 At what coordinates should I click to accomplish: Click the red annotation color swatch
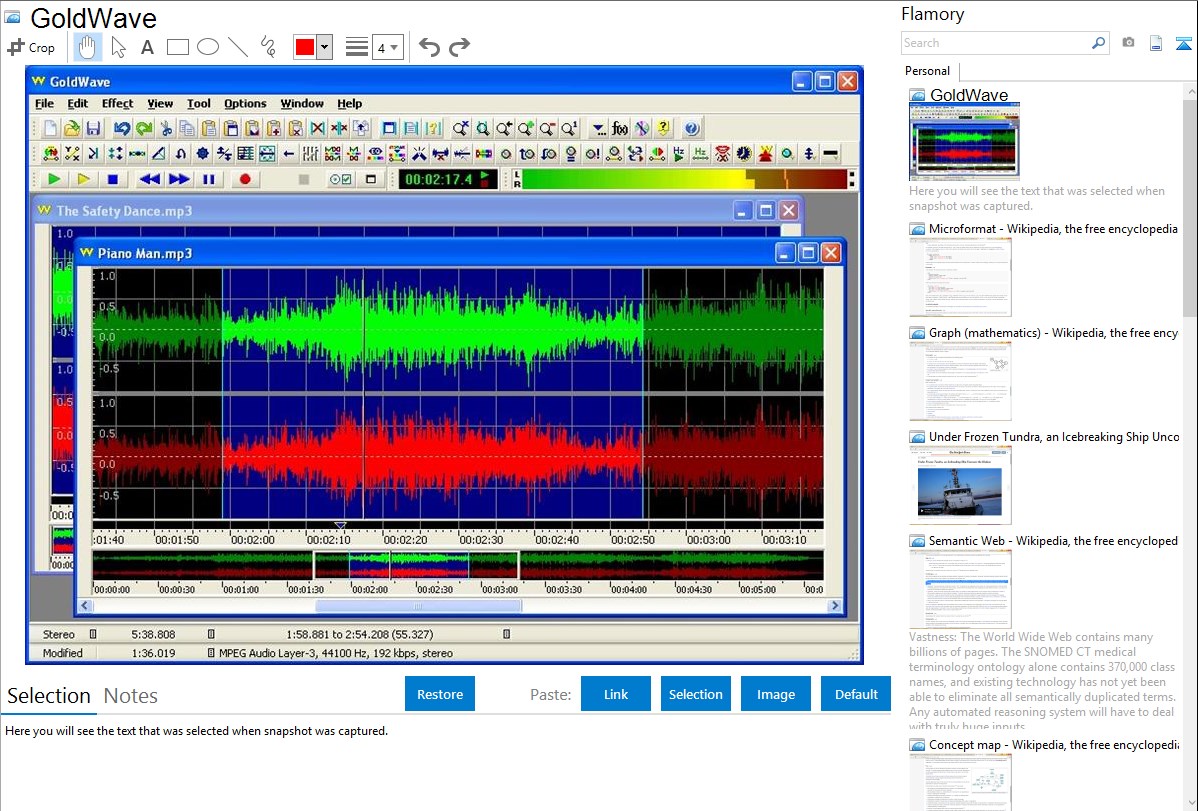pos(305,47)
